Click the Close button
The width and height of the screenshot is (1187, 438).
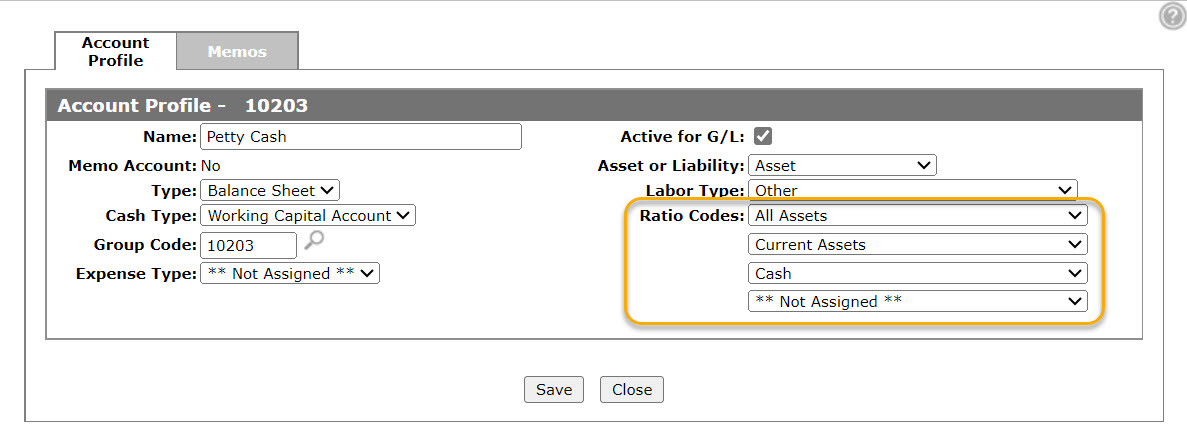(x=632, y=390)
